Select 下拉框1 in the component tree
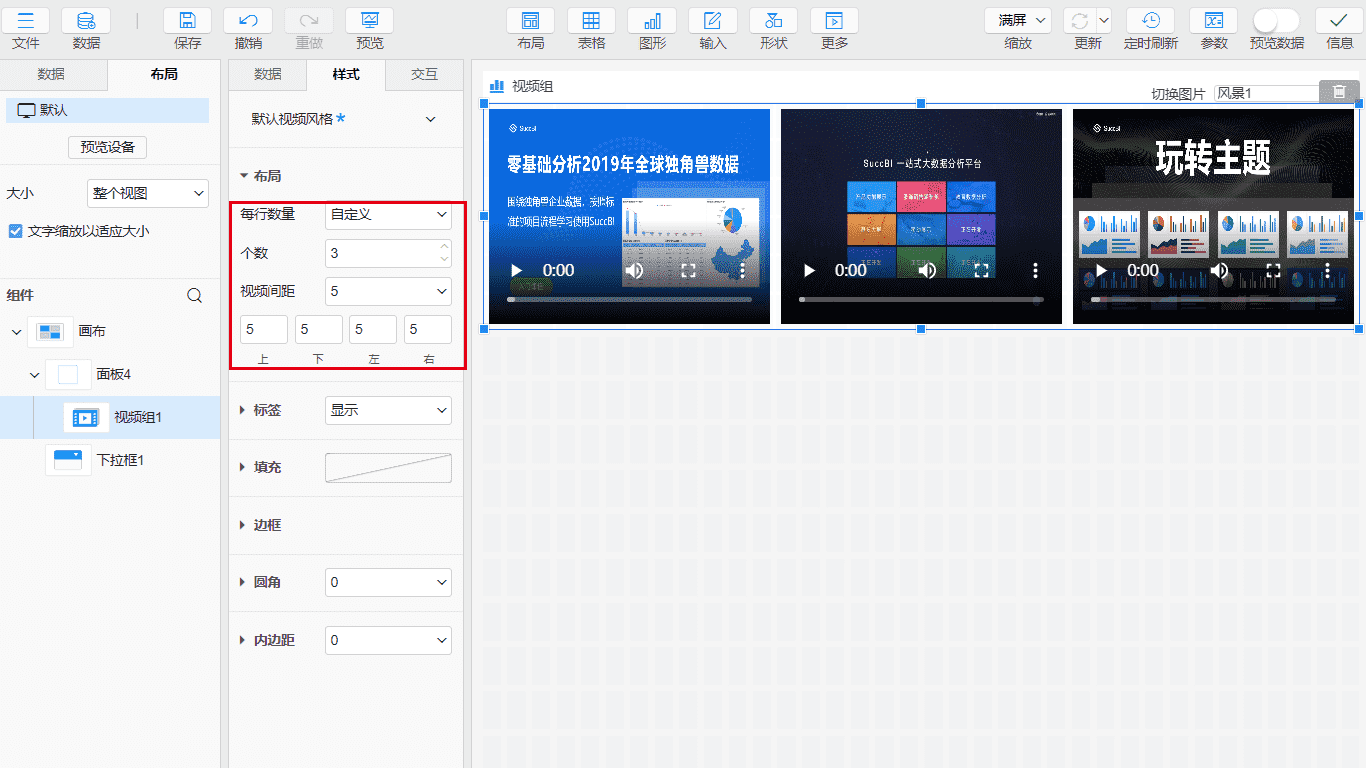The height and width of the screenshot is (768, 1366). click(x=120, y=460)
